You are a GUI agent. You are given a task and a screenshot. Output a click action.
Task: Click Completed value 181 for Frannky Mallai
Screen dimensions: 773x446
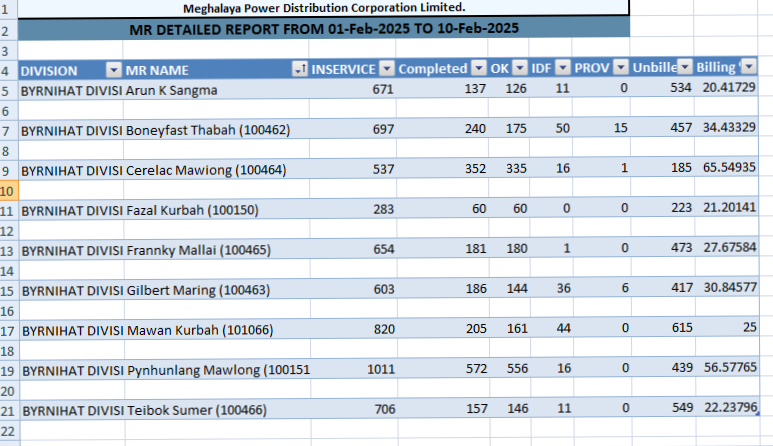[443, 248]
